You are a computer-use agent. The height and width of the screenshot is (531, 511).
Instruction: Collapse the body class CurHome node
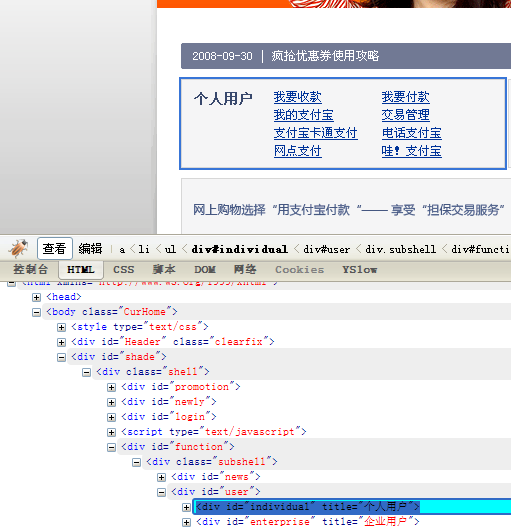click(36, 312)
